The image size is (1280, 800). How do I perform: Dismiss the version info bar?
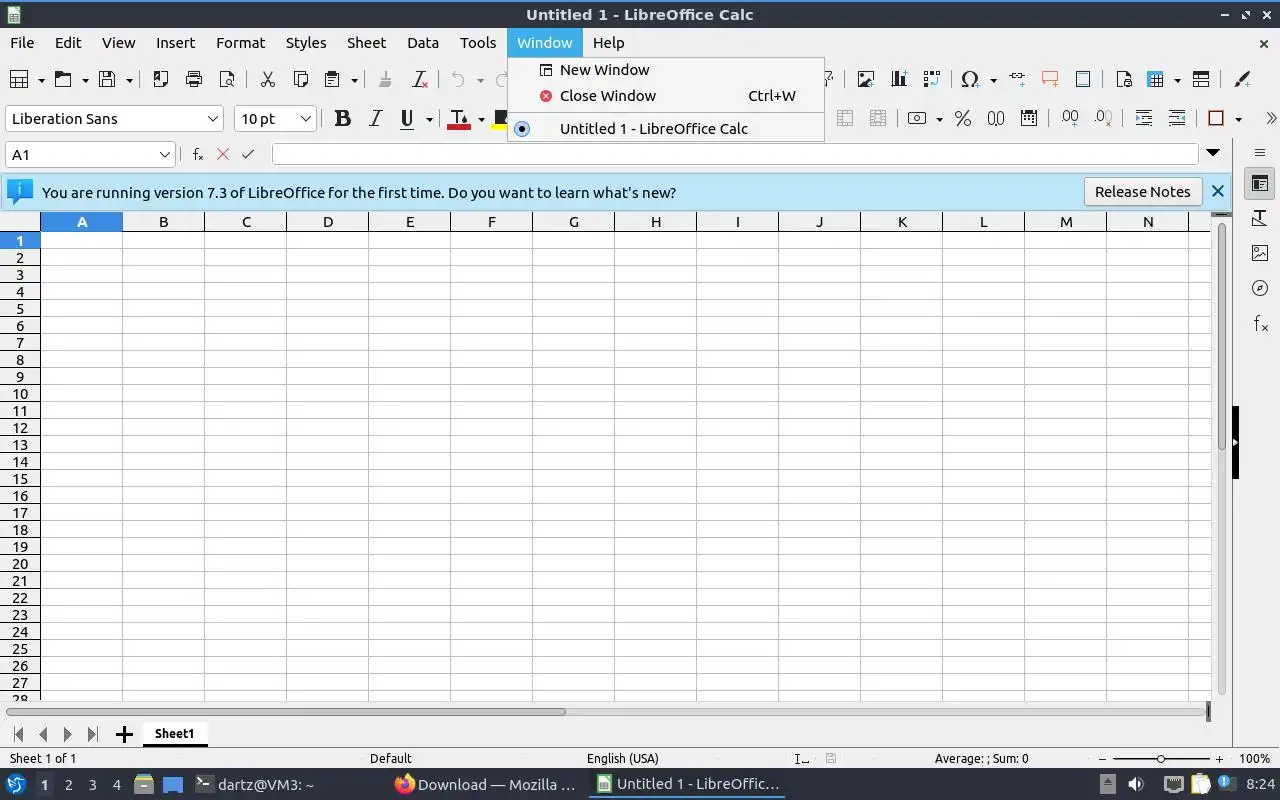click(1217, 191)
